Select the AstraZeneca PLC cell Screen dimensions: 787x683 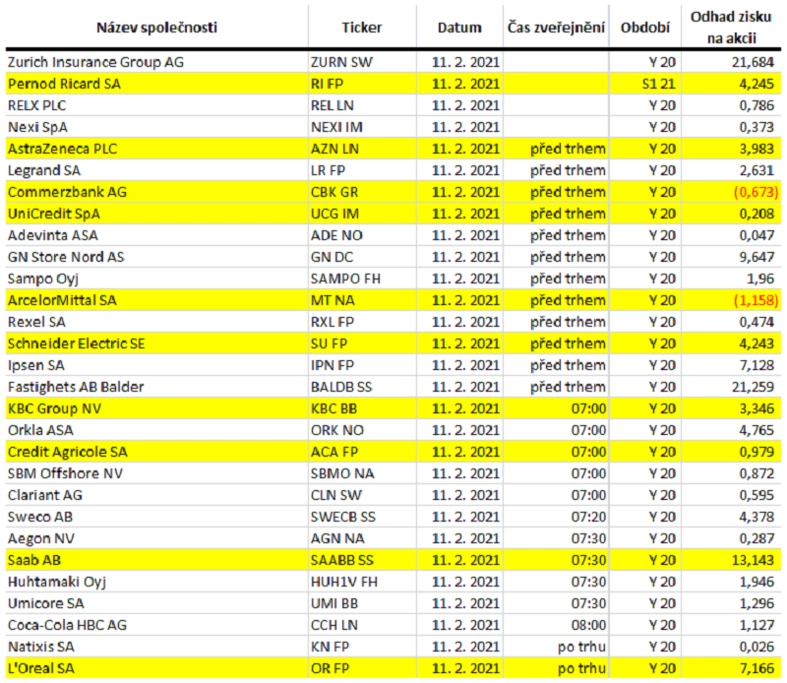pyautogui.click(x=157, y=149)
